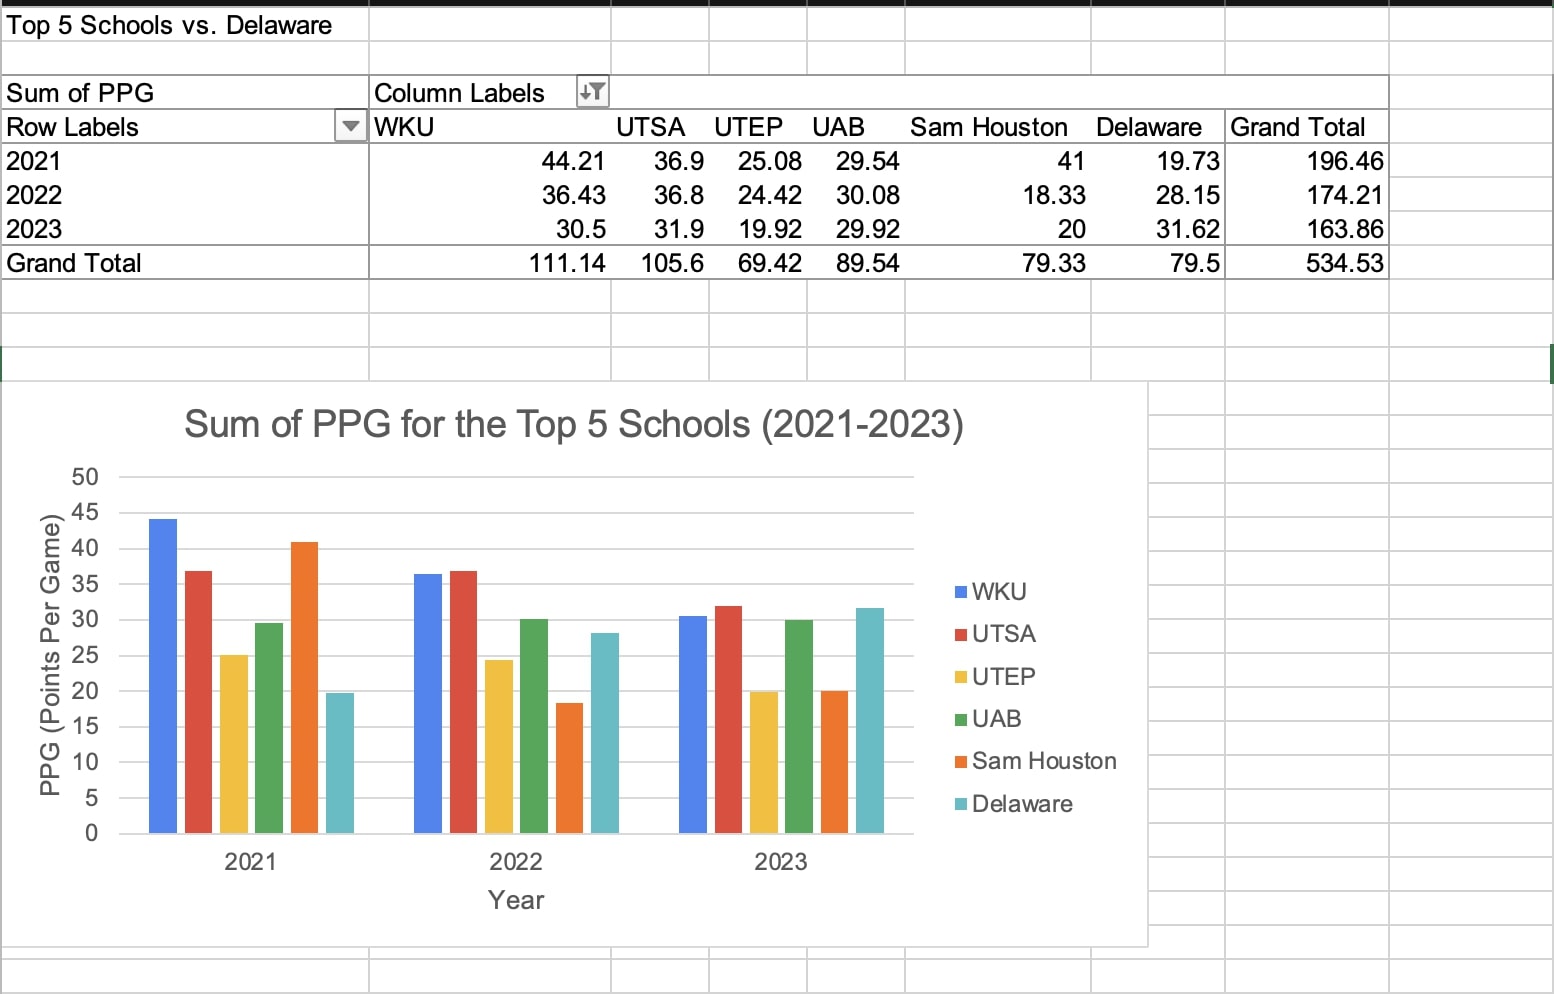Click the teal Delaware bar for 2023
The width and height of the screenshot is (1554, 994).
click(x=870, y=721)
